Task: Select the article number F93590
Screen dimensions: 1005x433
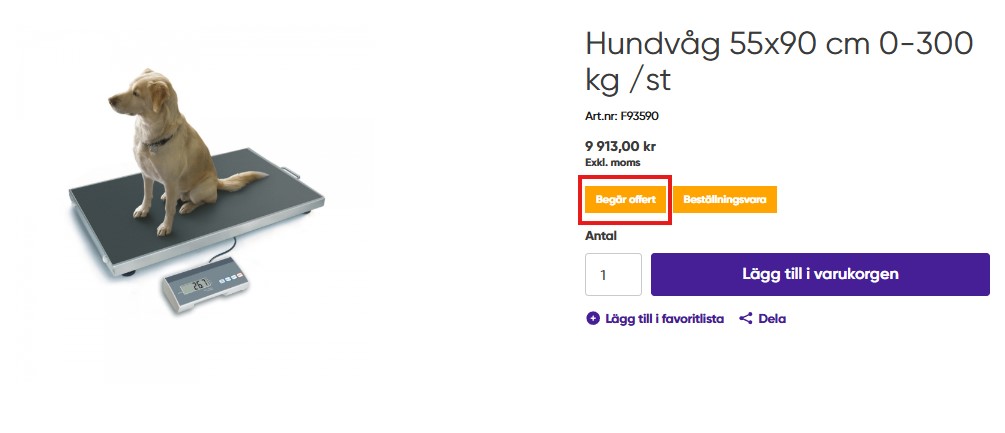Action: click(640, 117)
